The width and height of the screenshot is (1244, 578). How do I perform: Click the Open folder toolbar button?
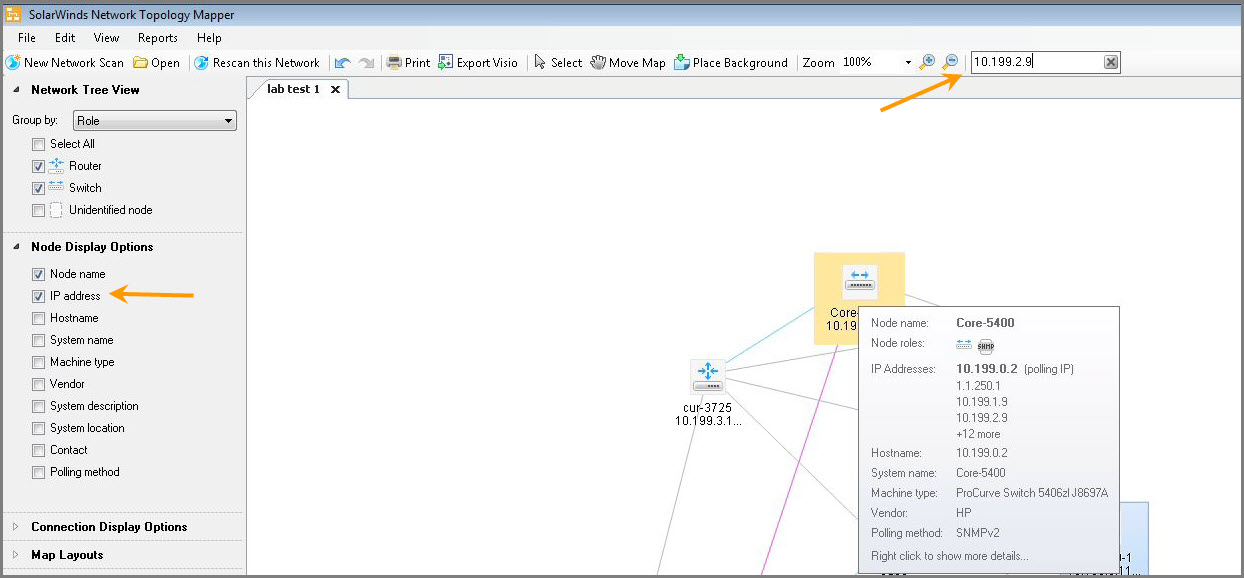click(157, 62)
